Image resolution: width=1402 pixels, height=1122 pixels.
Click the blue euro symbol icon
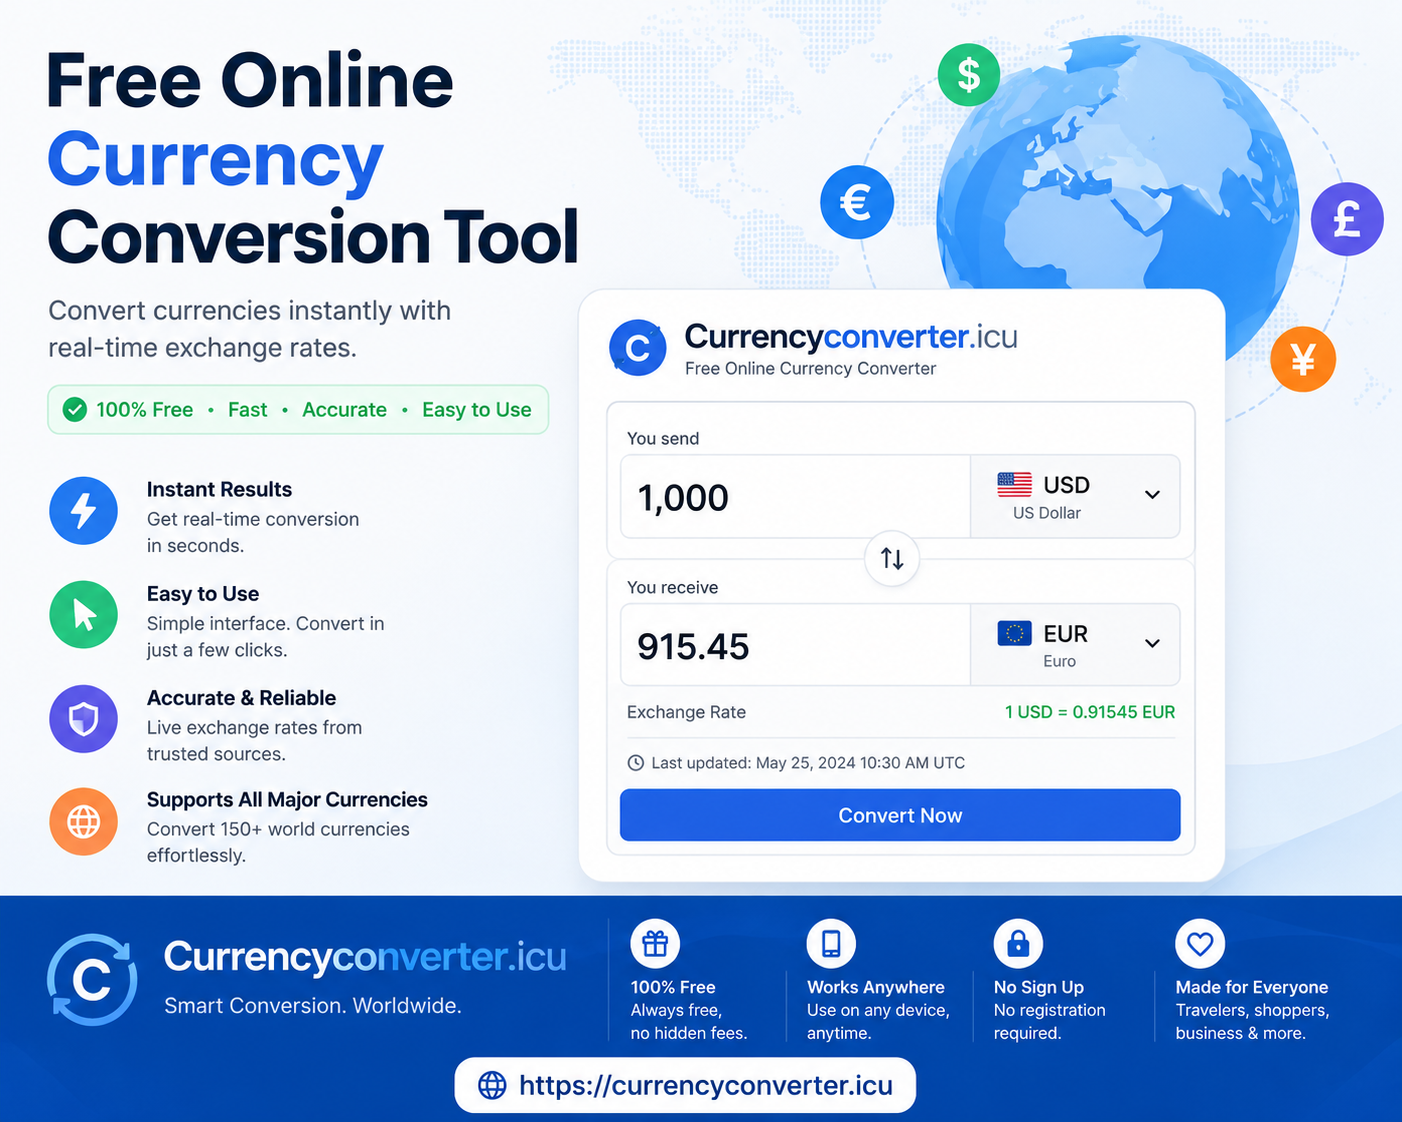coord(857,202)
